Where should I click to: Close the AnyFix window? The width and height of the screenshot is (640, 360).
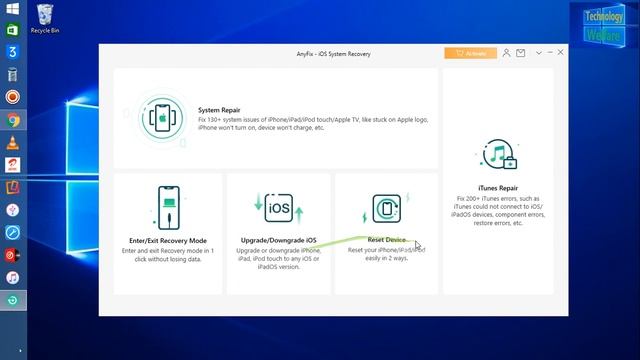(560, 52)
